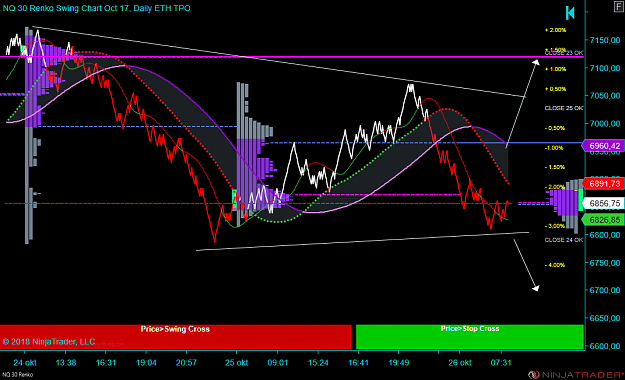Click the red Price>Swing Cross bar

(175, 337)
